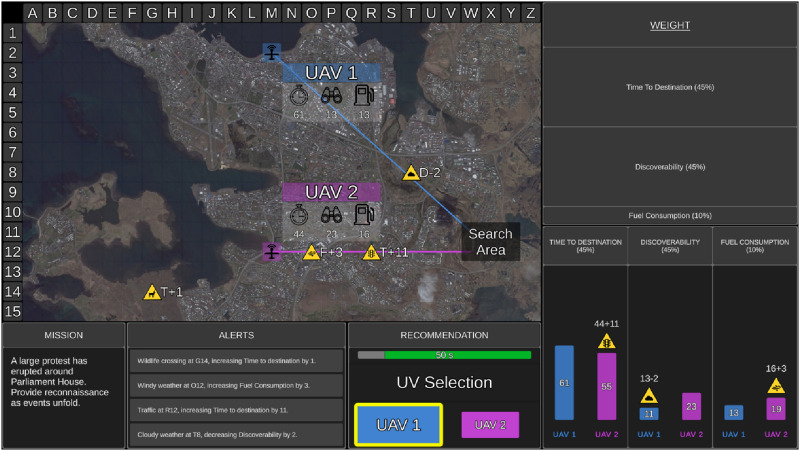Click the windy weather warning F+3 icon
800x451 pixels.
coord(311,252)
